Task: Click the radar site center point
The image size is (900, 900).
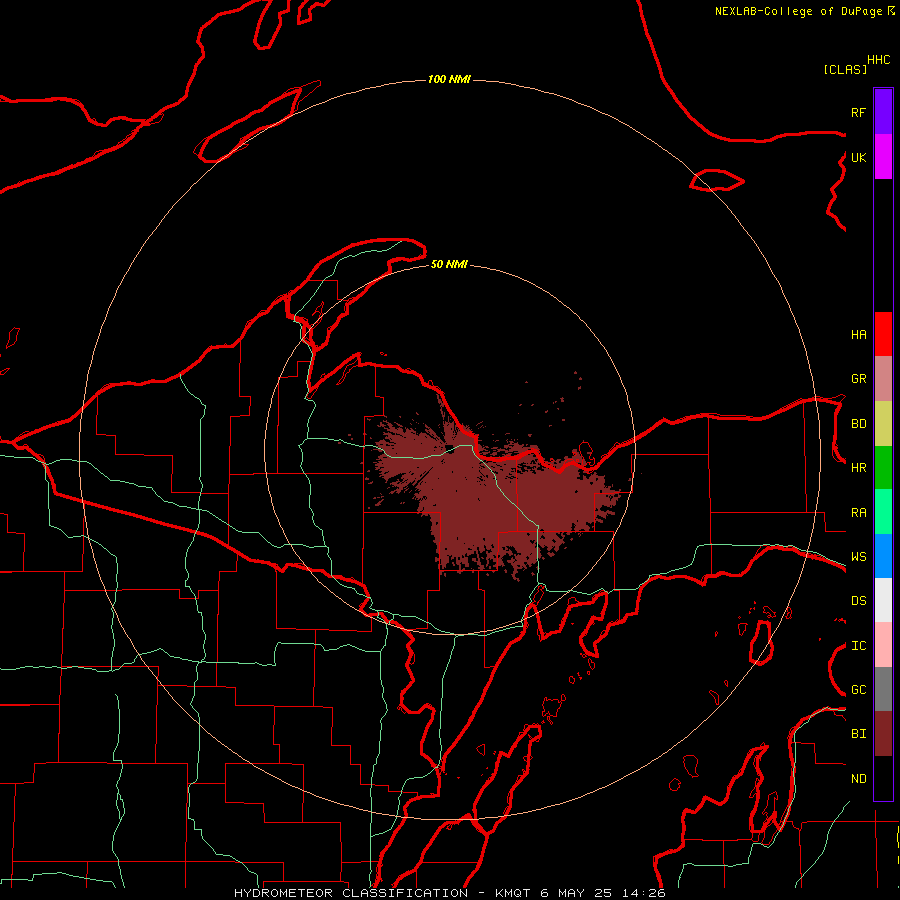Action: (x=449, y=449)
